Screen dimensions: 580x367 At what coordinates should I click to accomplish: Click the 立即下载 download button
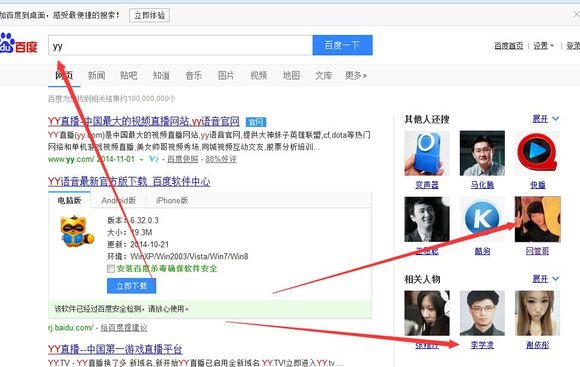point(131,286)
